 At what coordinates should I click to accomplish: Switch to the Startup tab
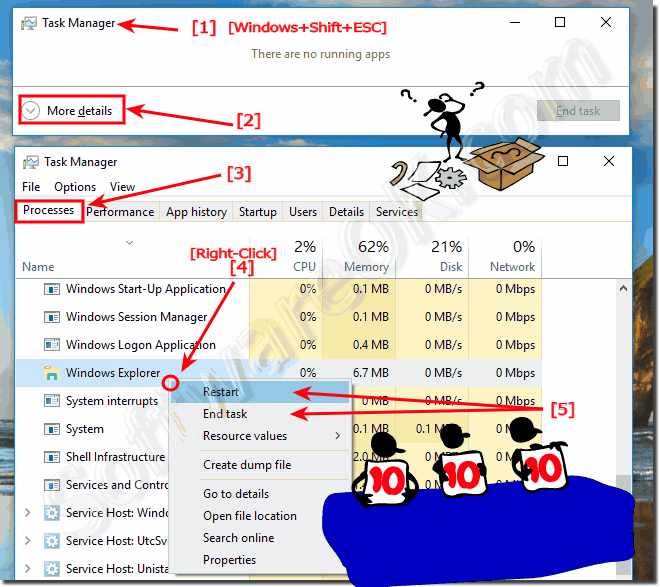[258, 212]
